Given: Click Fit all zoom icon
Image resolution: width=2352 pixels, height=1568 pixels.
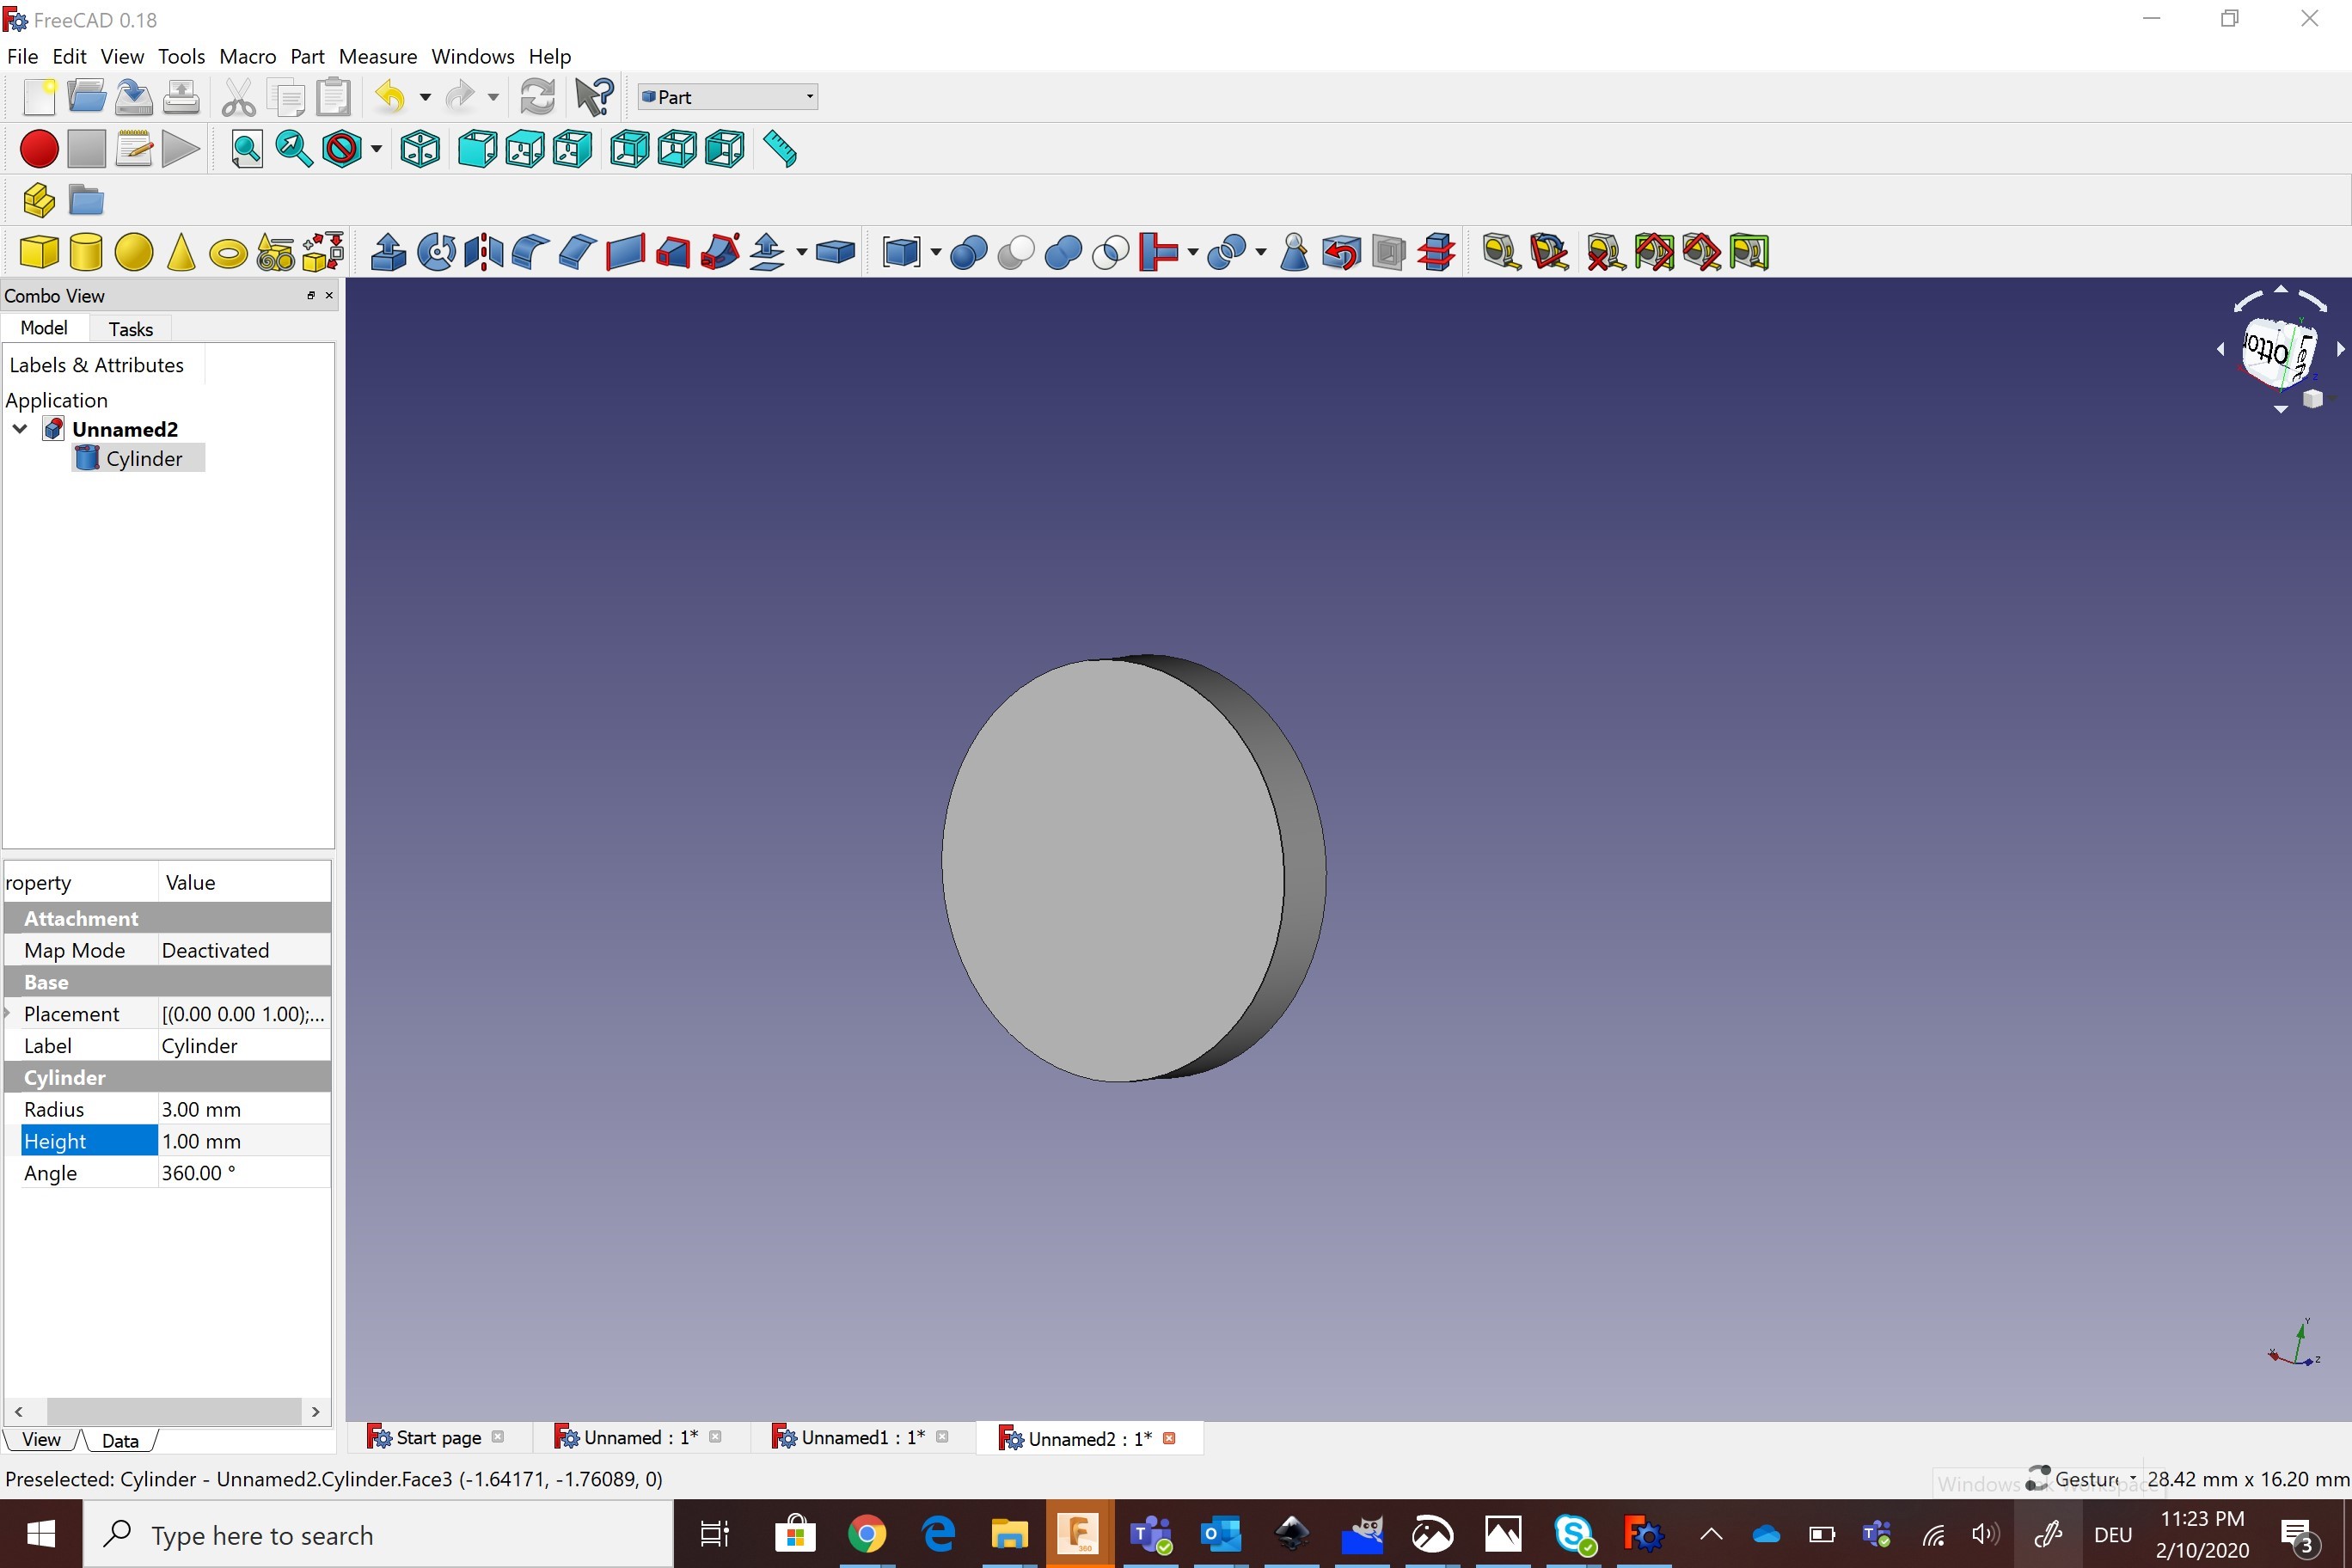Looking at the screenshot, I should tap(246, 150).
